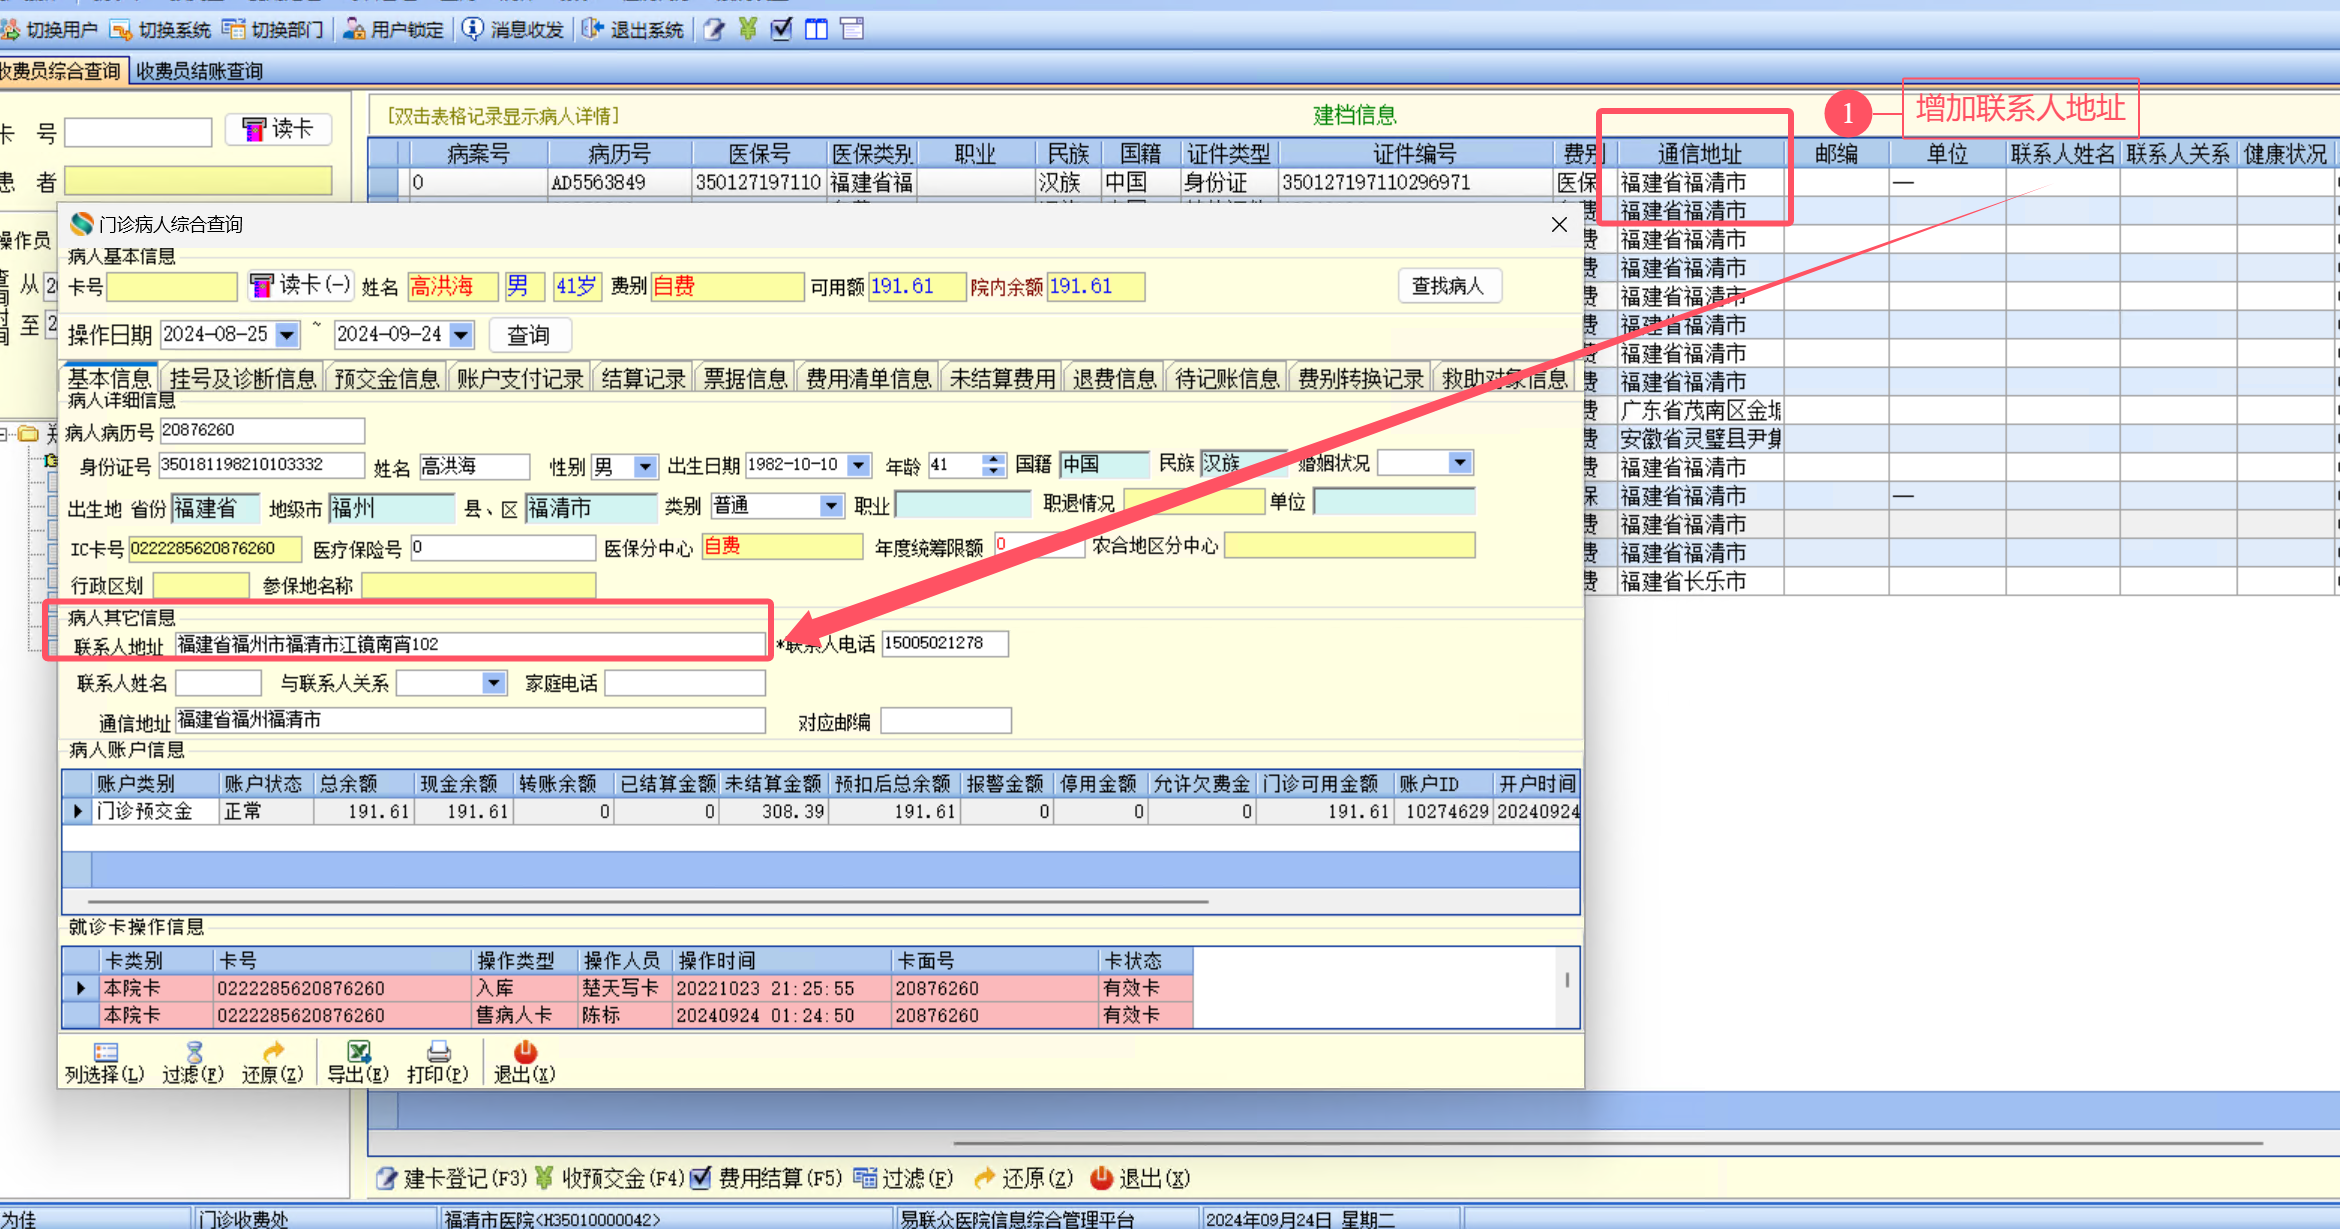Screen dimensions: 2340x1229
Task: Click the 年龄 spinner up arrow
Action: (x=993, y=460)
